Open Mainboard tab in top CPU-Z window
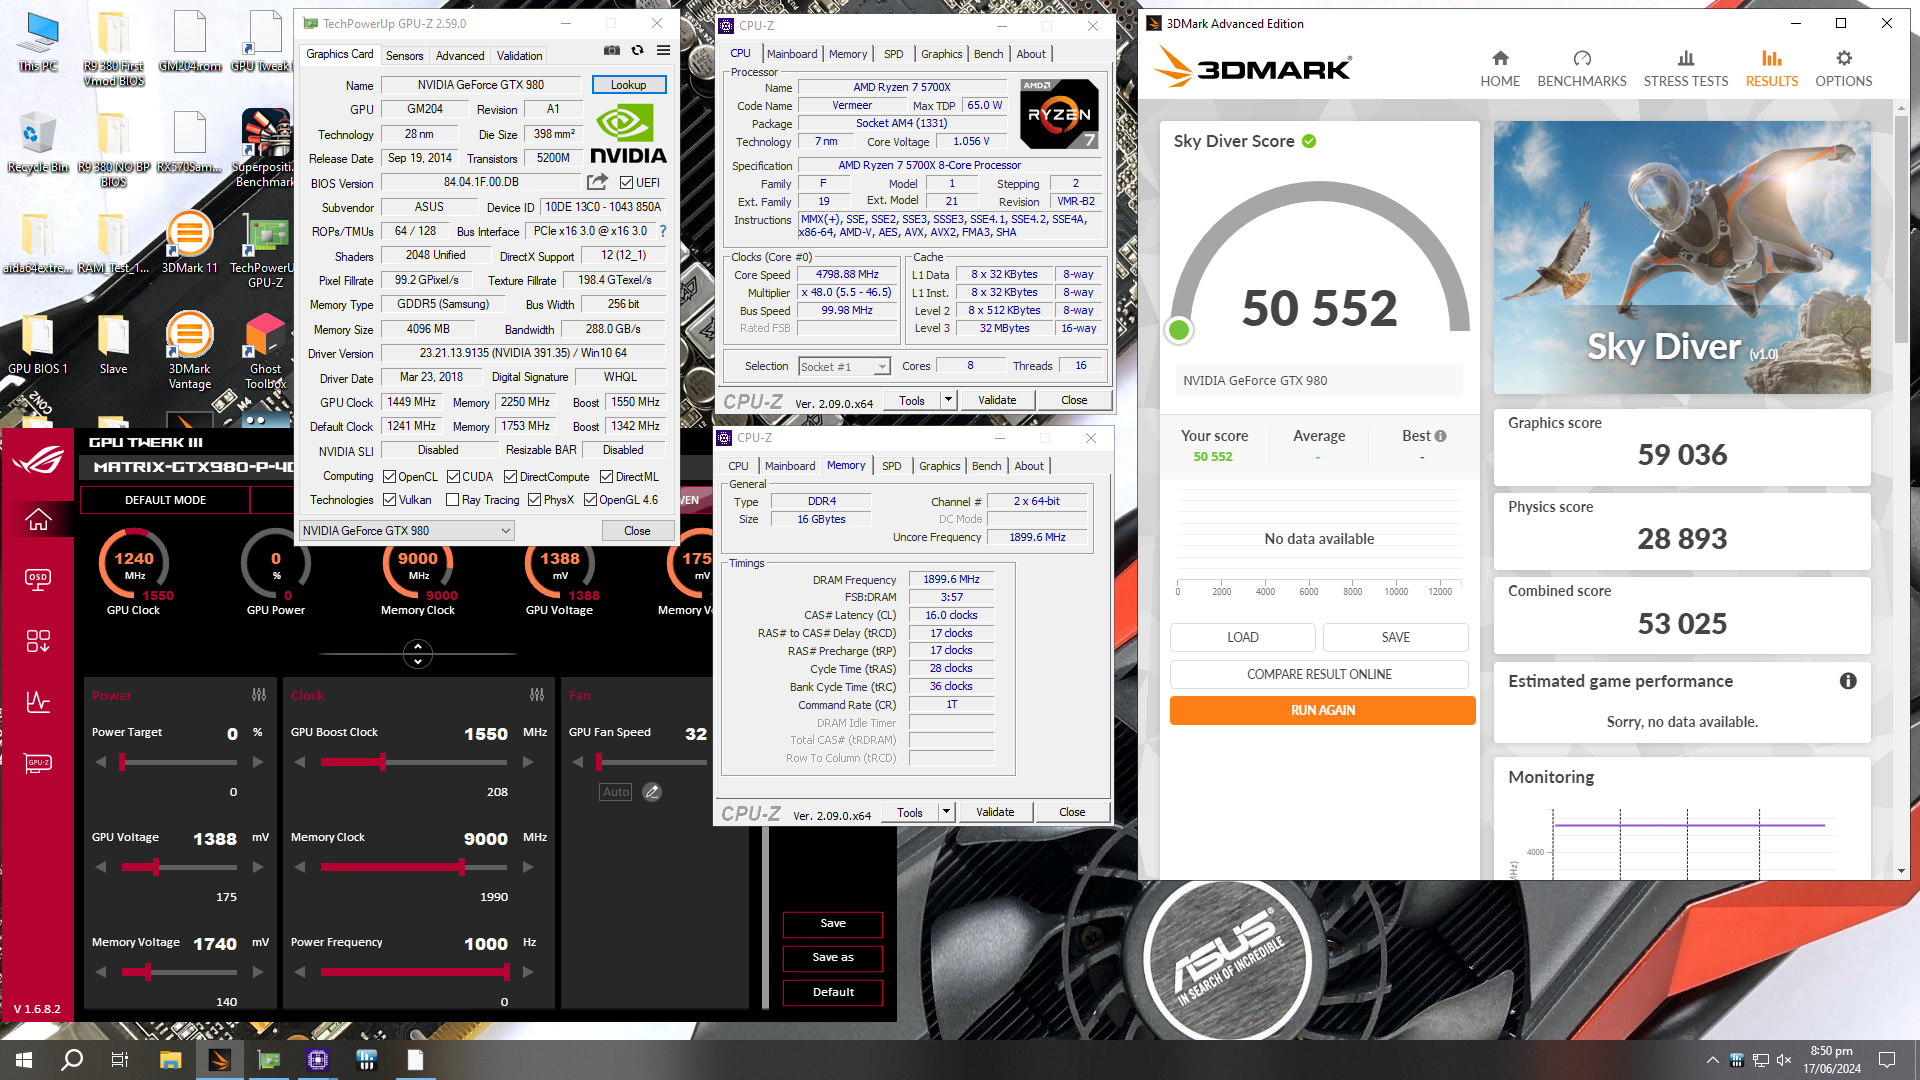1920x1080 pixels. (x=792, y=54)
